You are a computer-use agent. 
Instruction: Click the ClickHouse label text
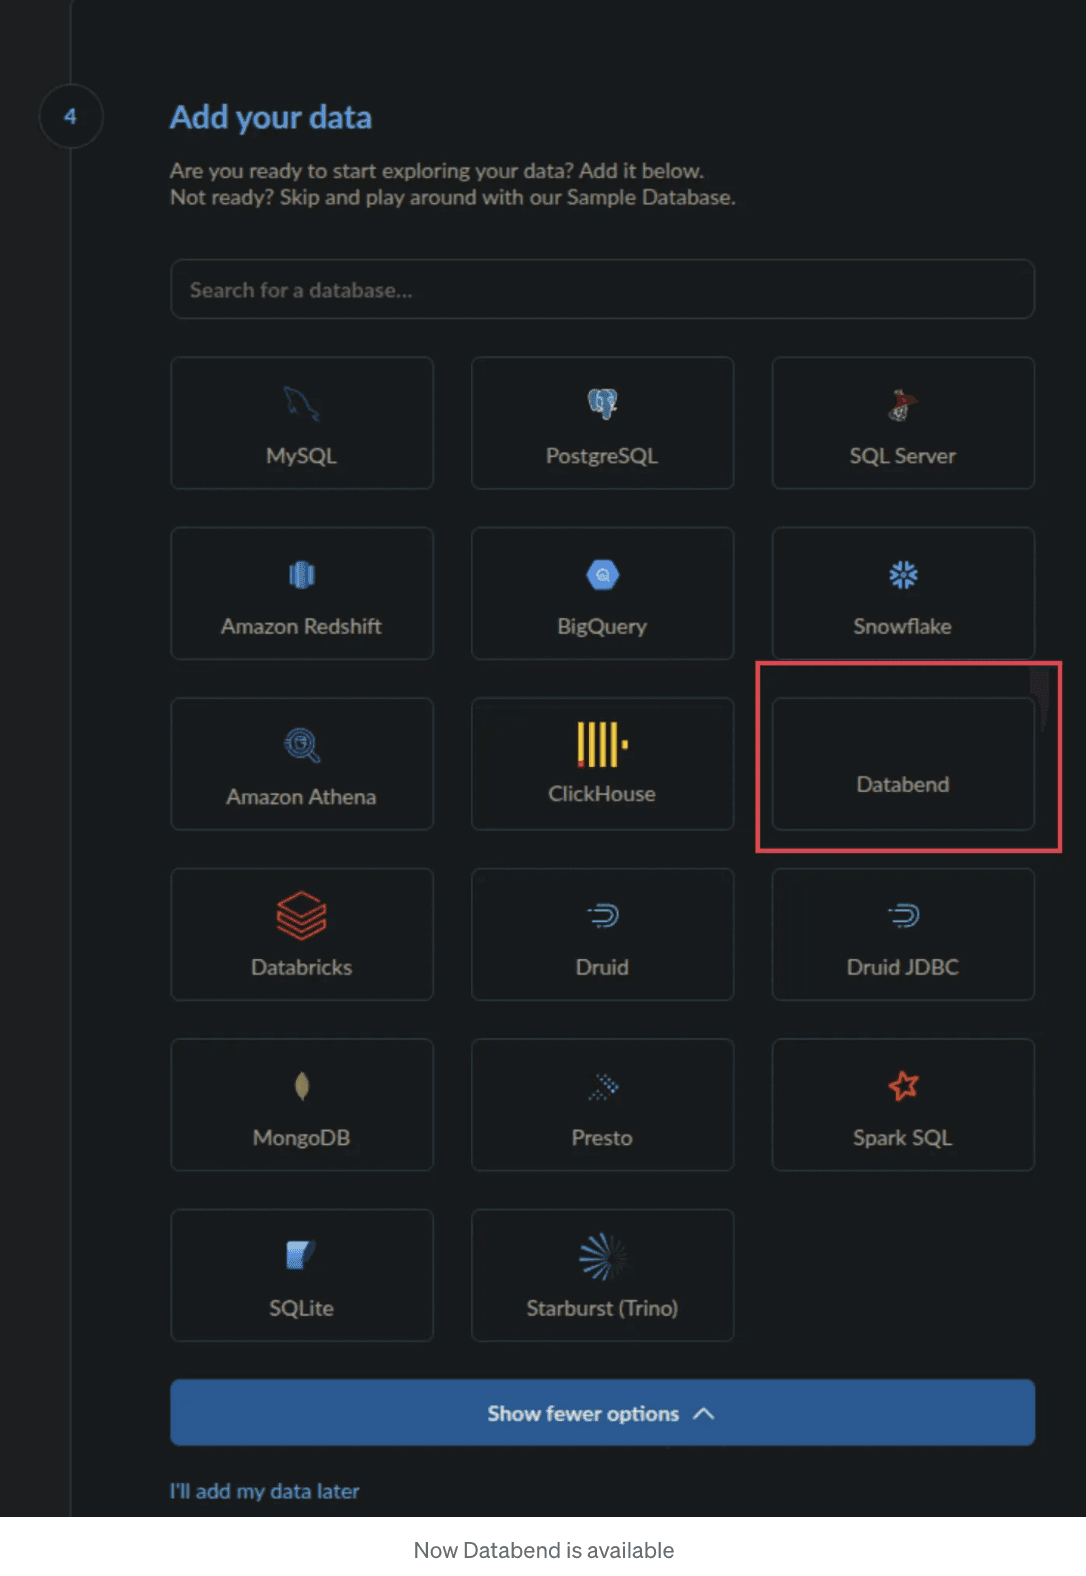coord(602,793)
